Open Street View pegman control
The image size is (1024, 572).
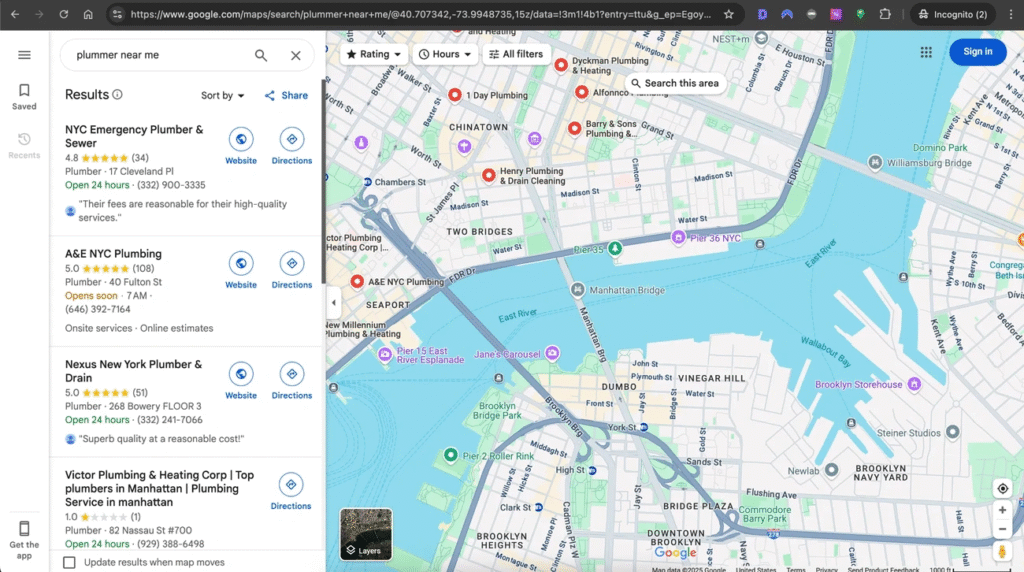1002,551
